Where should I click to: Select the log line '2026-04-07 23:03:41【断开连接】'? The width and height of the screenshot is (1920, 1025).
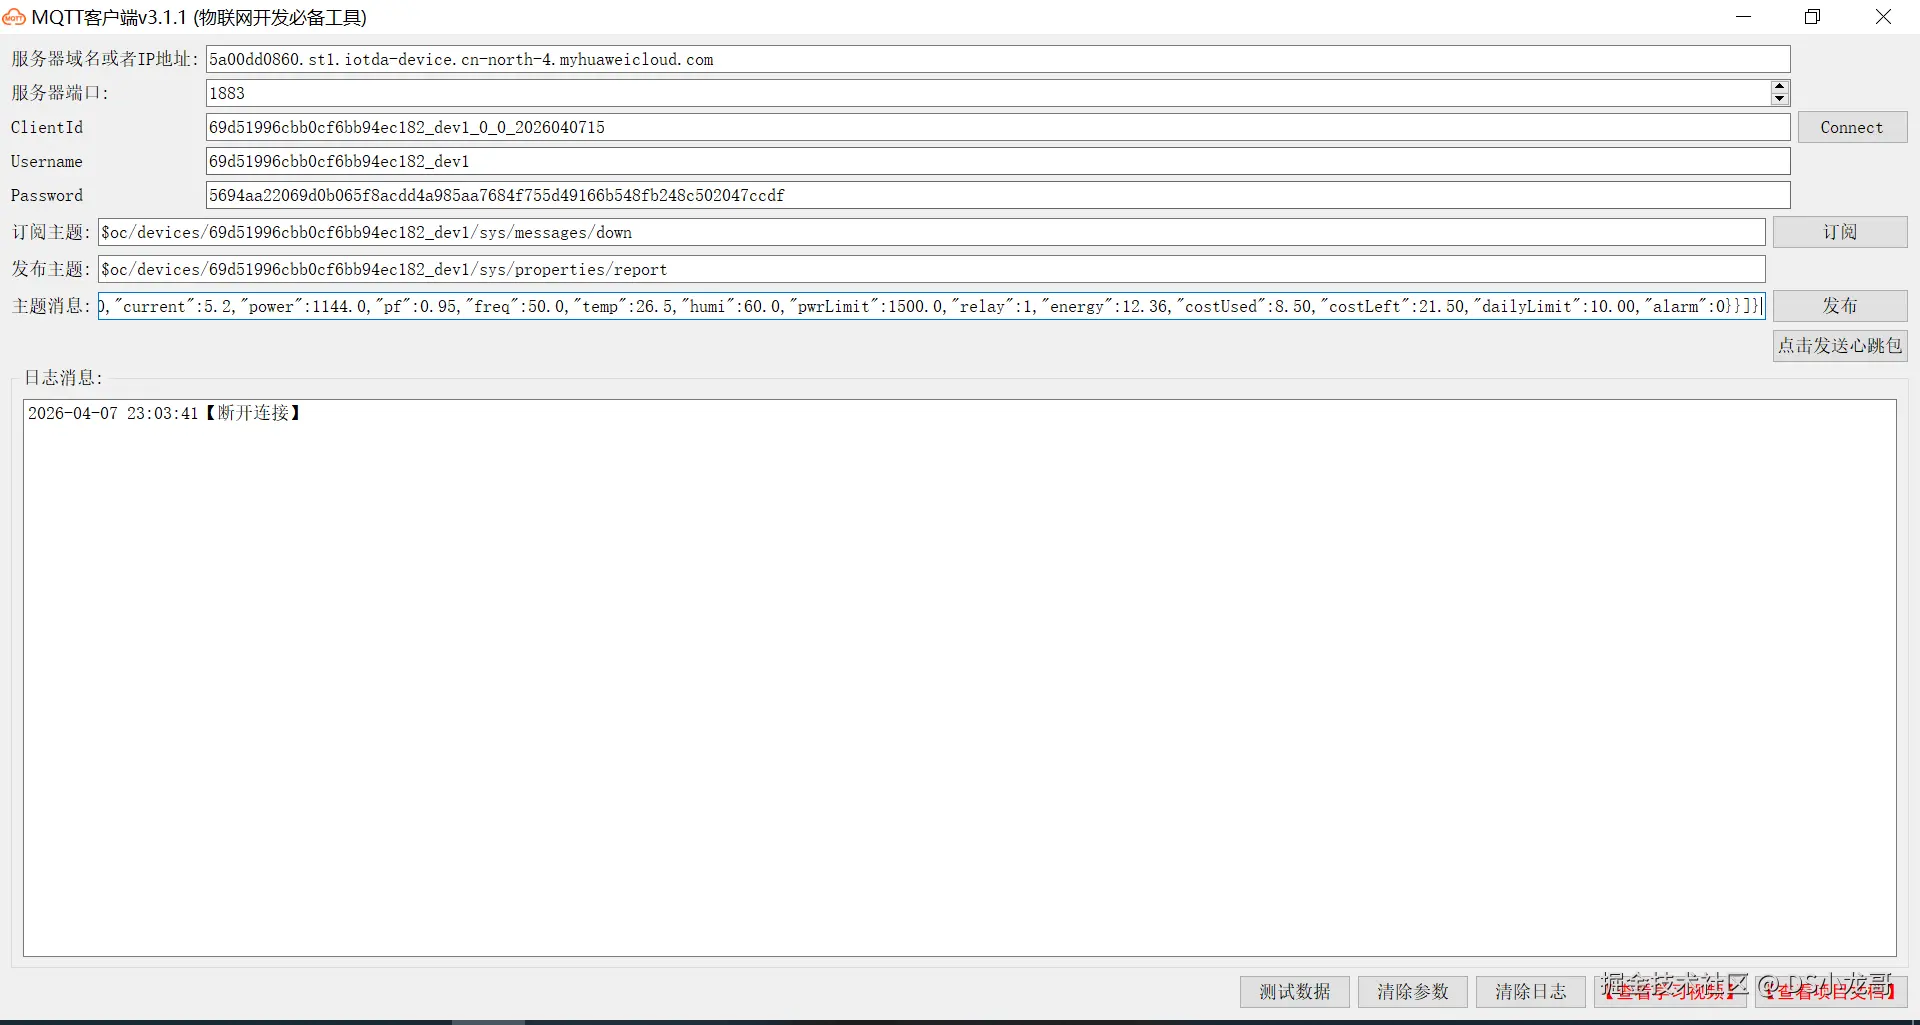pos(165,413)
